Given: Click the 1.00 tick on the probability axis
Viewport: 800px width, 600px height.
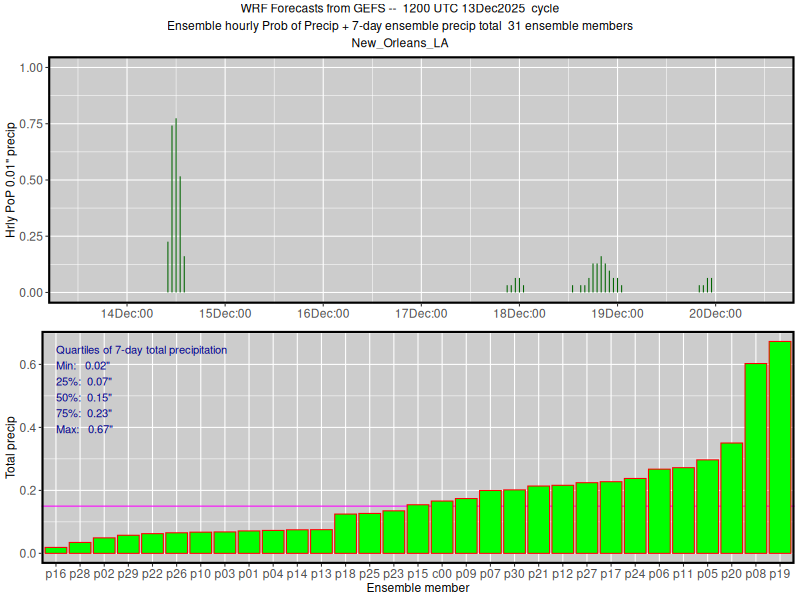Looking at the screenshot, I should (30, 67).
